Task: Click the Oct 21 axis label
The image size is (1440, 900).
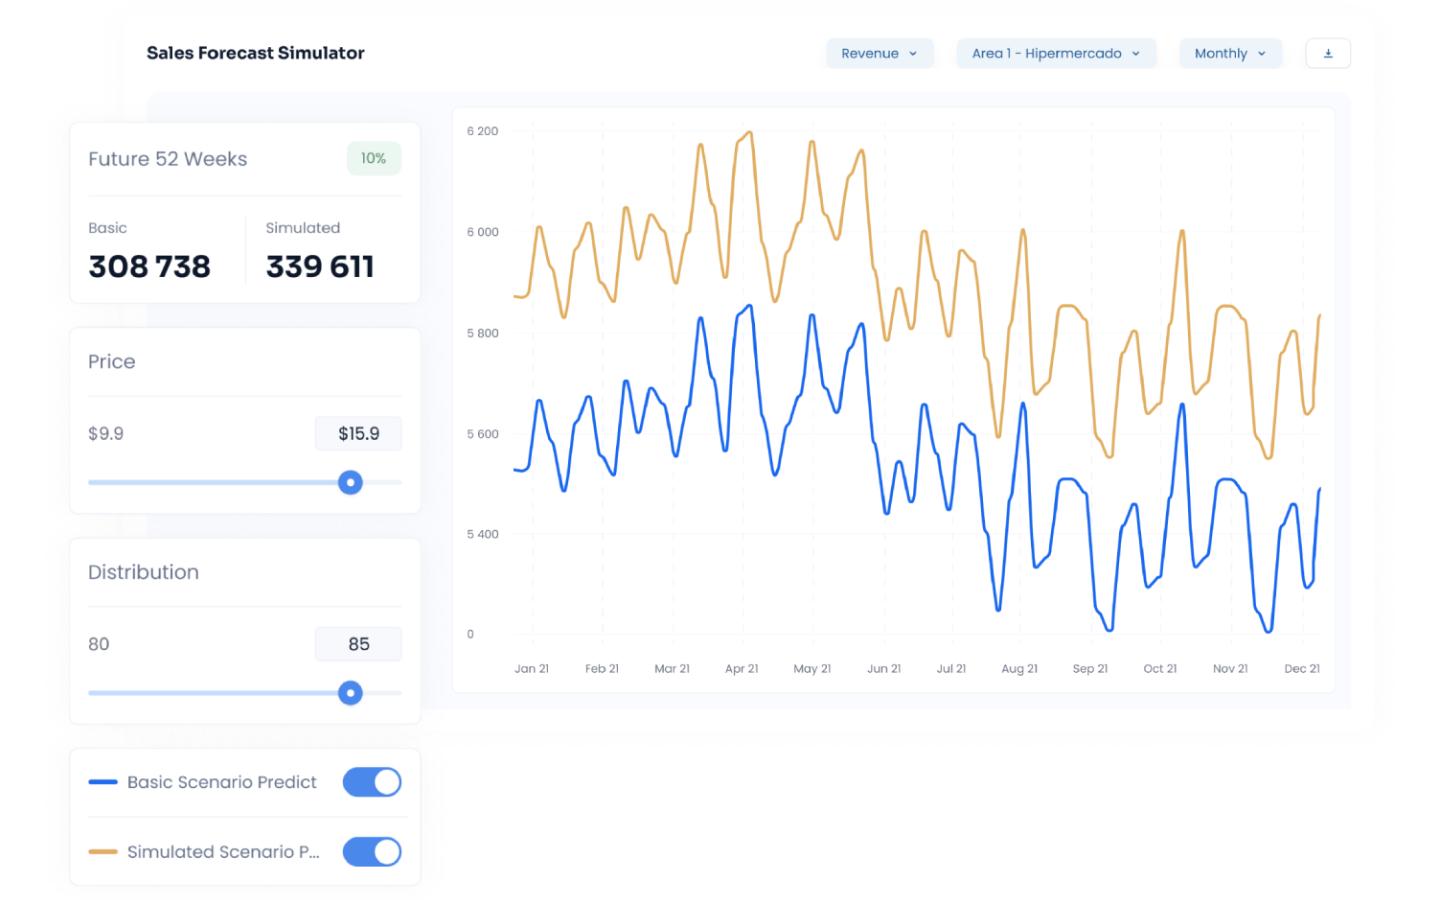Action: [1160, 668]
